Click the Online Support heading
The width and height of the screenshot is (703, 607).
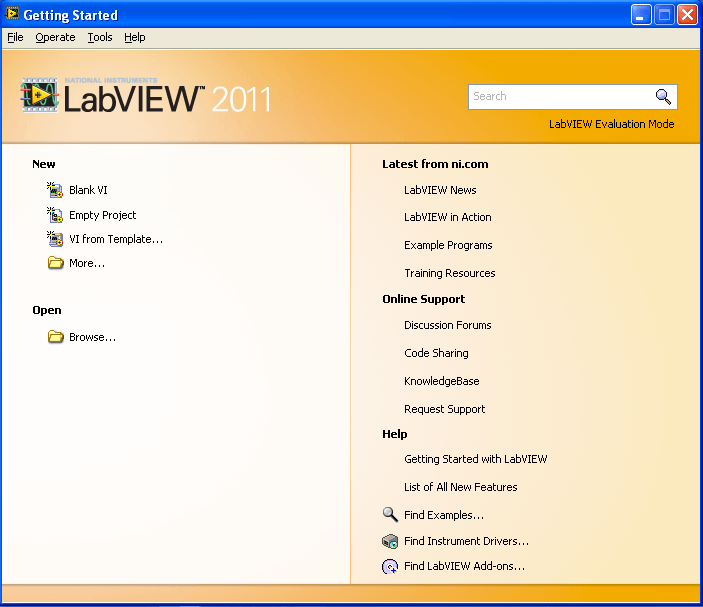click(423, 299)
